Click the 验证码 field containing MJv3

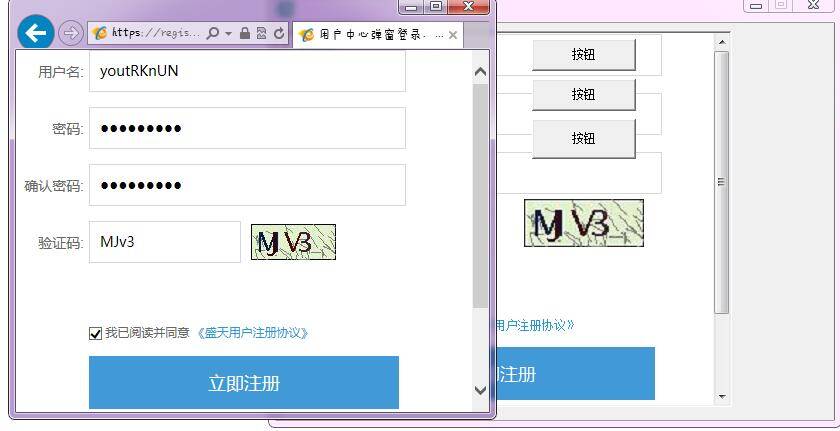point(164,242)
